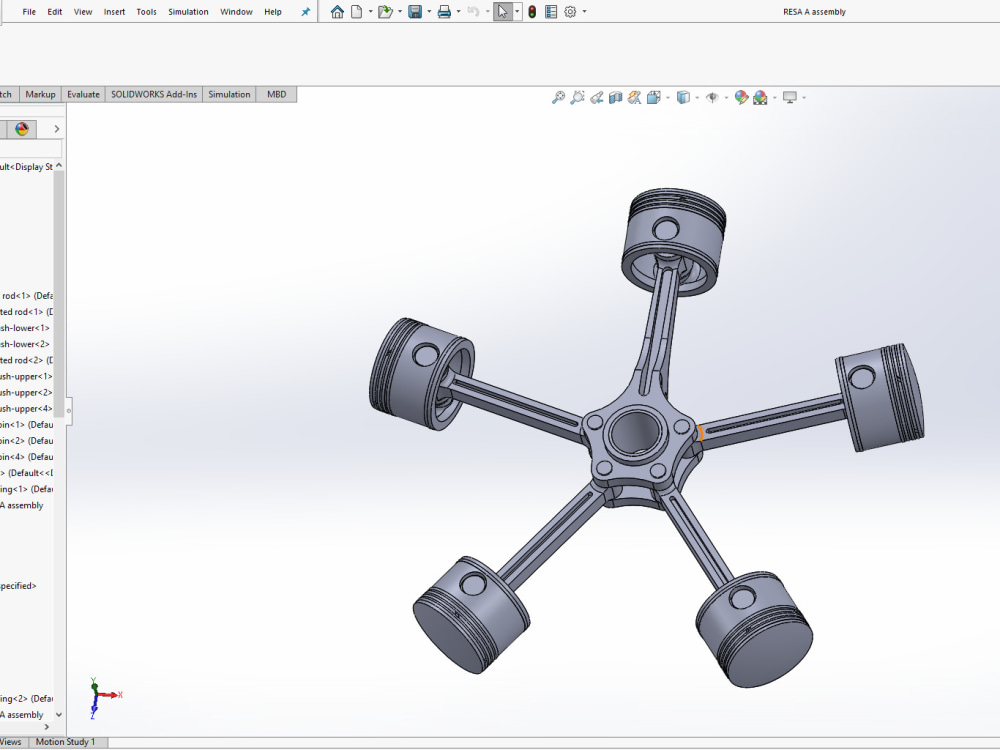This screenshot has width=1000, height=750.
Task: Expand the View Orientation dropdown arrow
Action: [668, 97]
